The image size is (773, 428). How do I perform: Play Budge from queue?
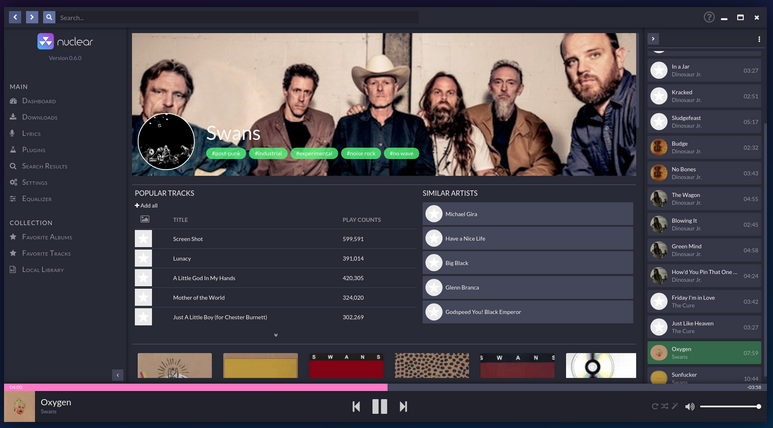(x=704, y=147)
